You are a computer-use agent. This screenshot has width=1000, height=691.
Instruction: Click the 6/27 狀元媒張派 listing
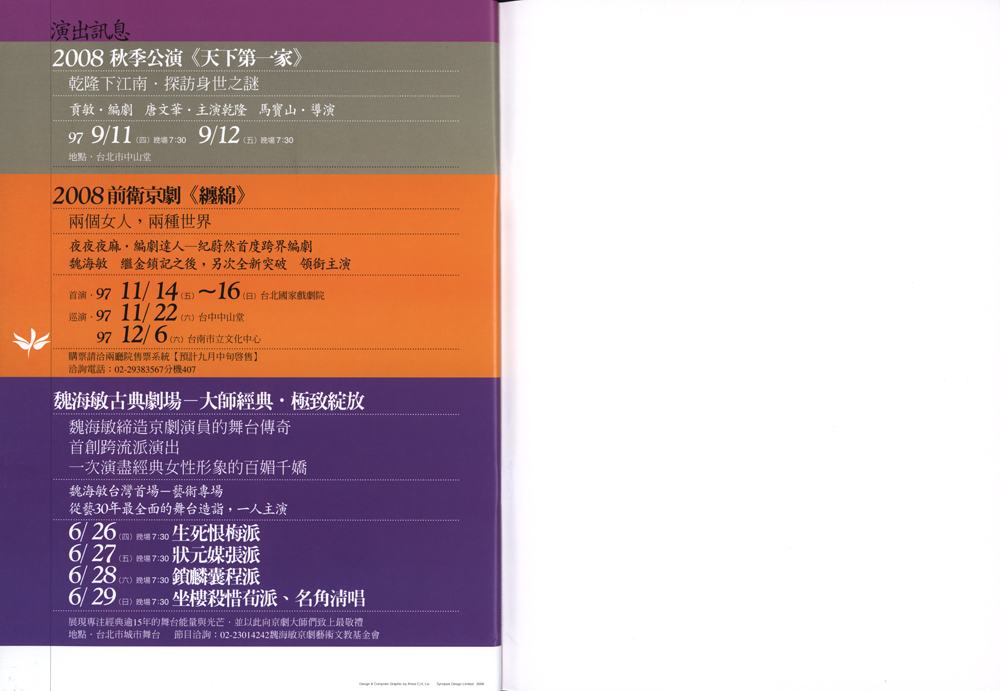[164, 554]
